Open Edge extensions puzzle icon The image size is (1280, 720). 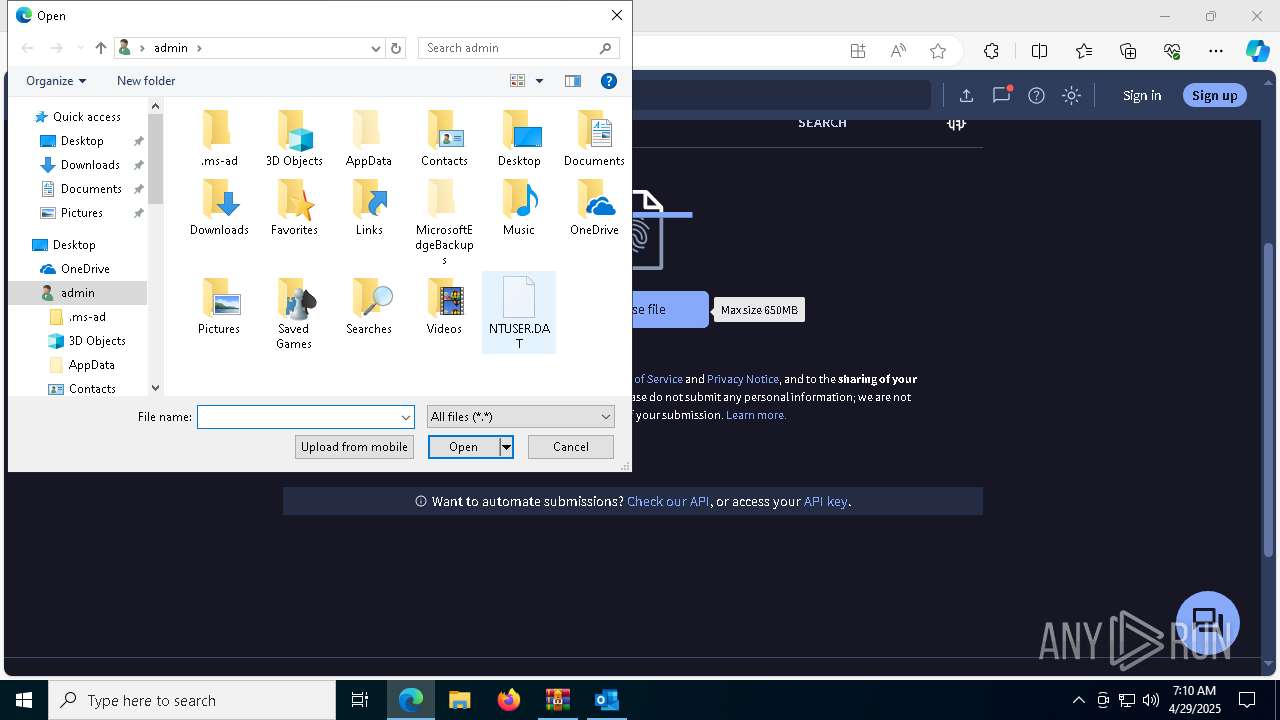click(x=991, y=51)
